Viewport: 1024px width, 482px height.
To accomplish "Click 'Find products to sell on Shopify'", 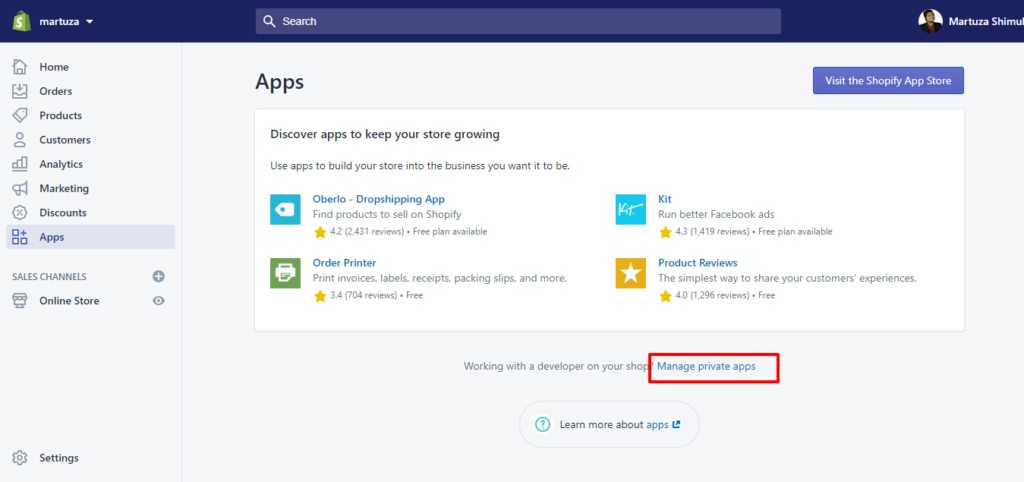I will (387, 214).
